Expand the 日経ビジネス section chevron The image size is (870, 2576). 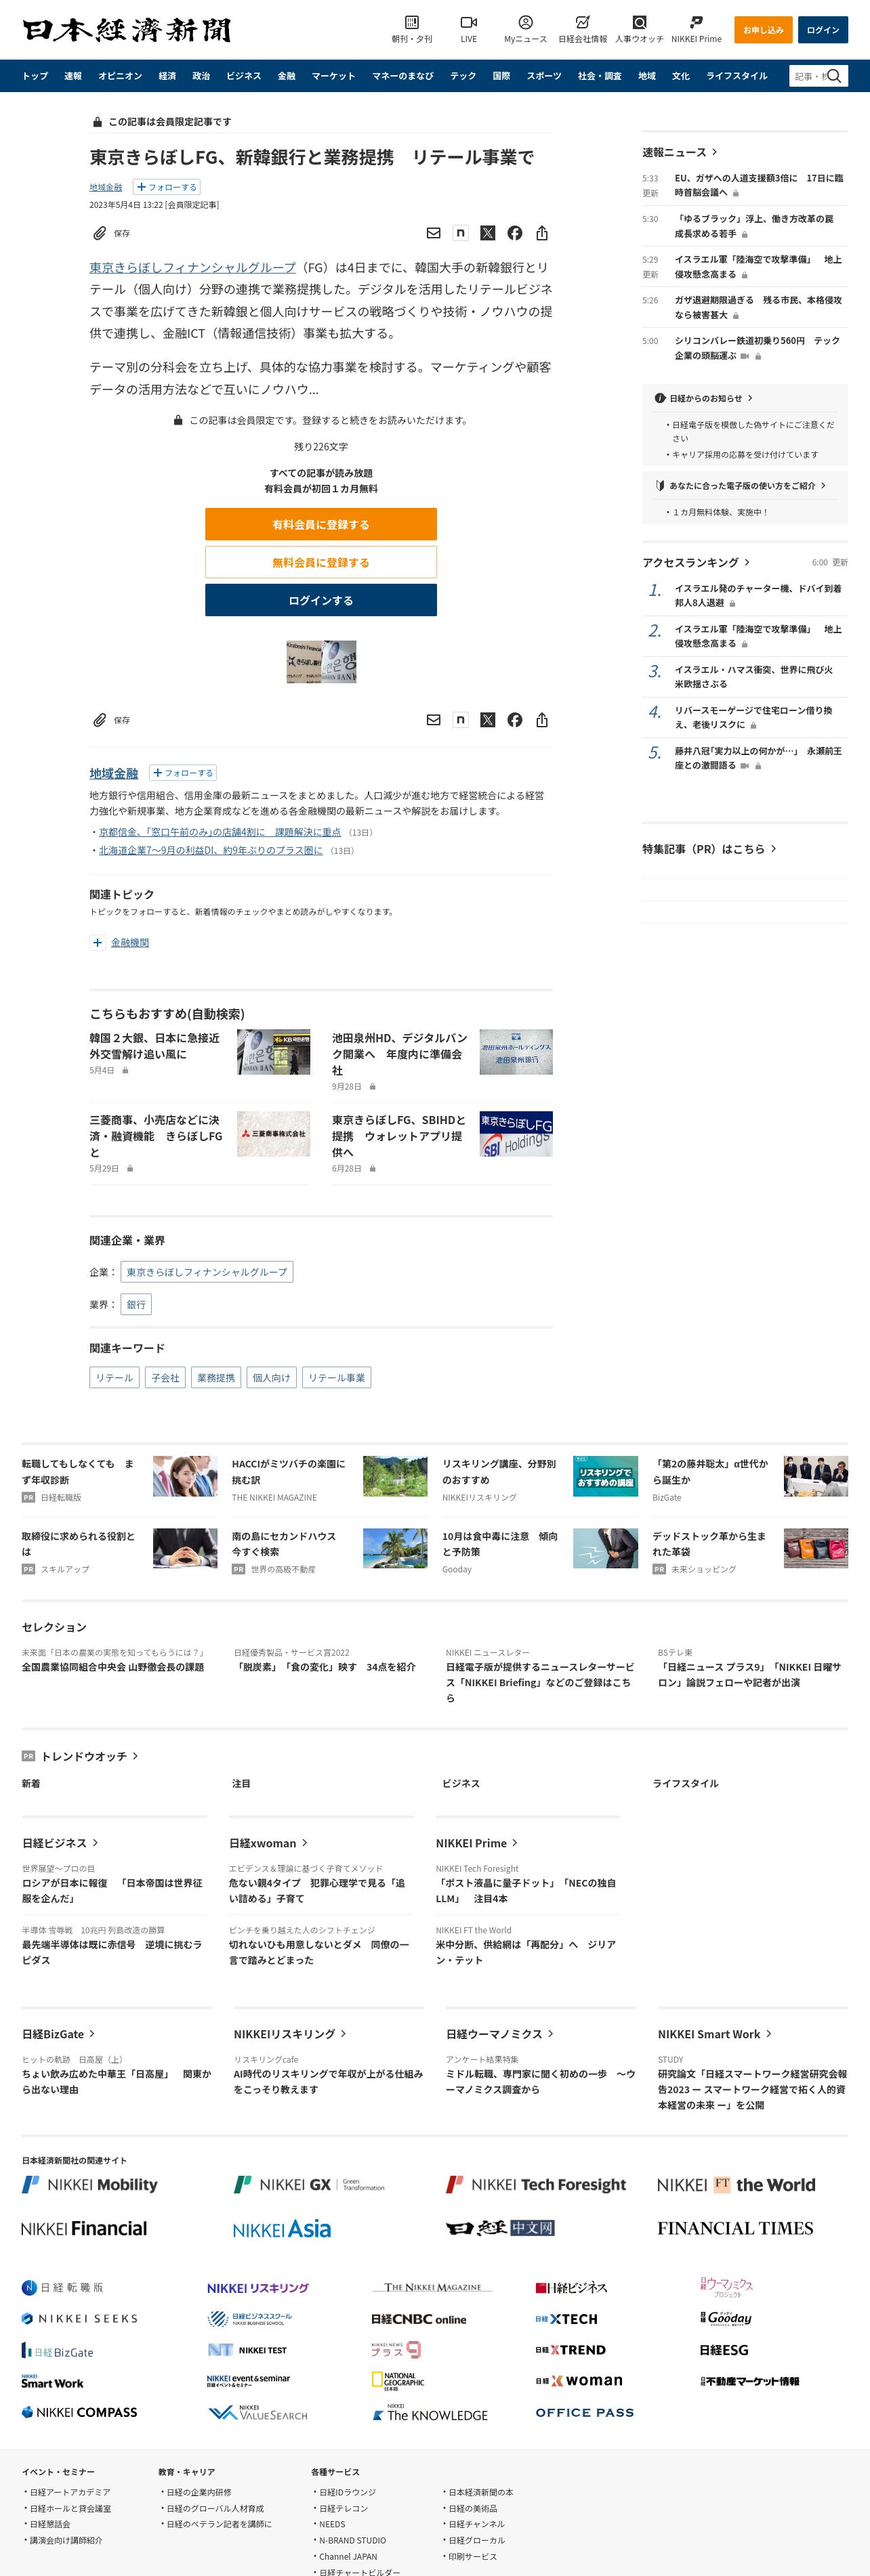[95, 1842]
